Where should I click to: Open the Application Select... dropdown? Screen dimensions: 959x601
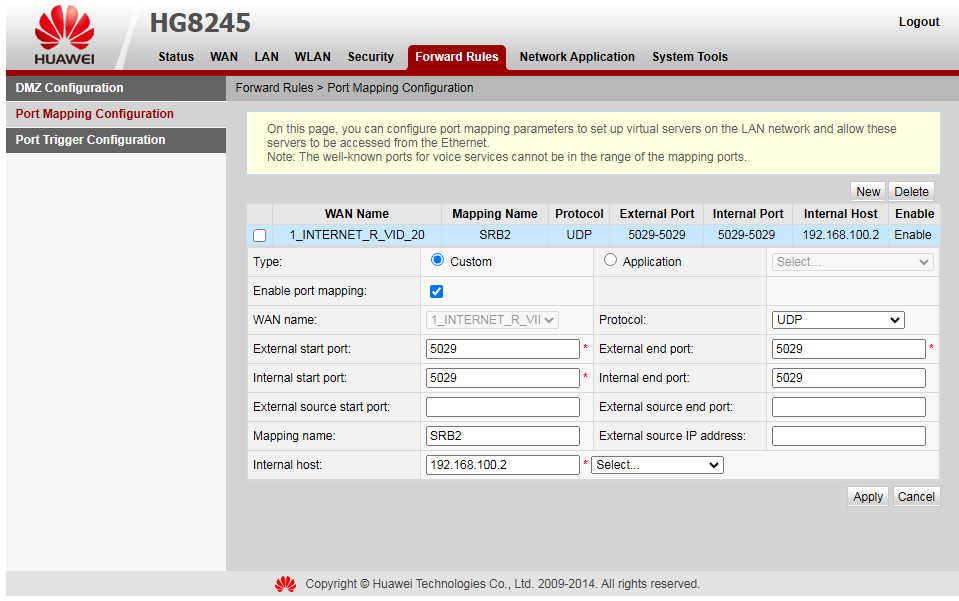pos(853,262)
